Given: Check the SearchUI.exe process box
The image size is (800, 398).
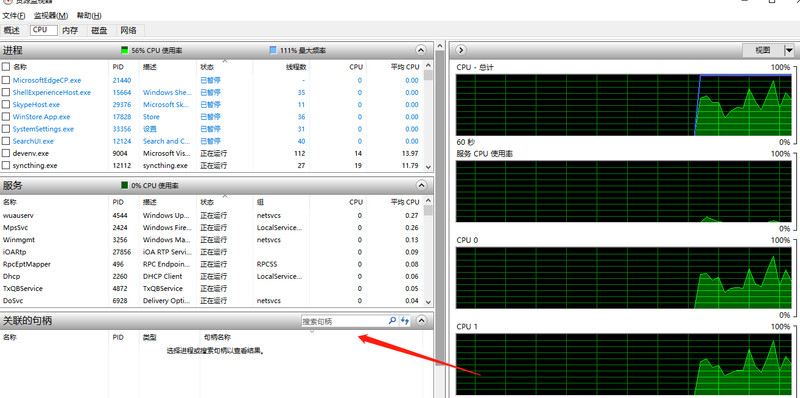Looking at the screenshot, I should pyautogui.click(x=6, y=141).
